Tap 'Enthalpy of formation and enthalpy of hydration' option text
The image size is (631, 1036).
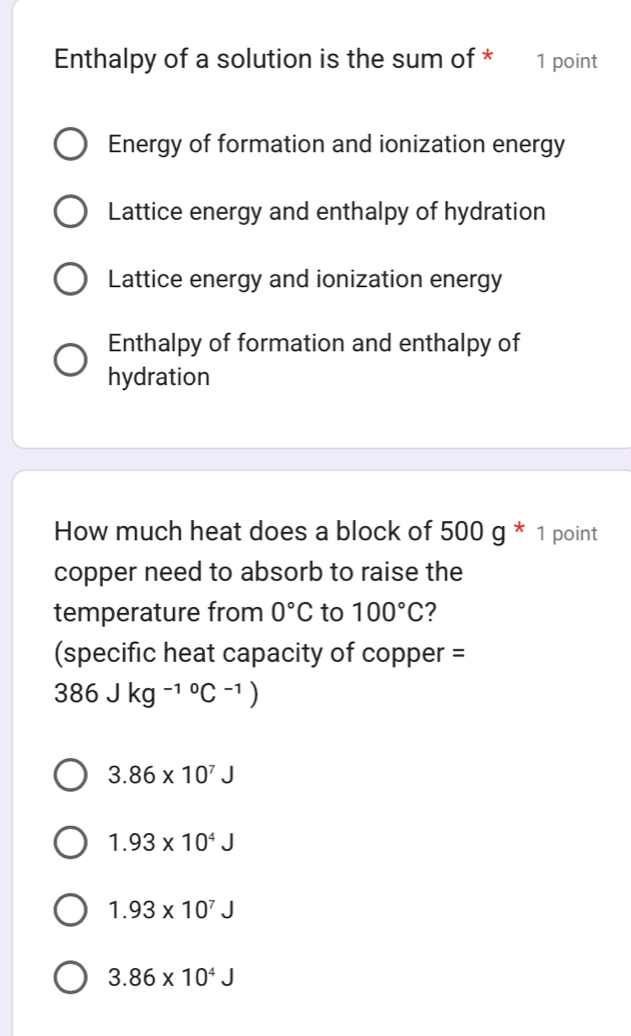click(314, 360)
